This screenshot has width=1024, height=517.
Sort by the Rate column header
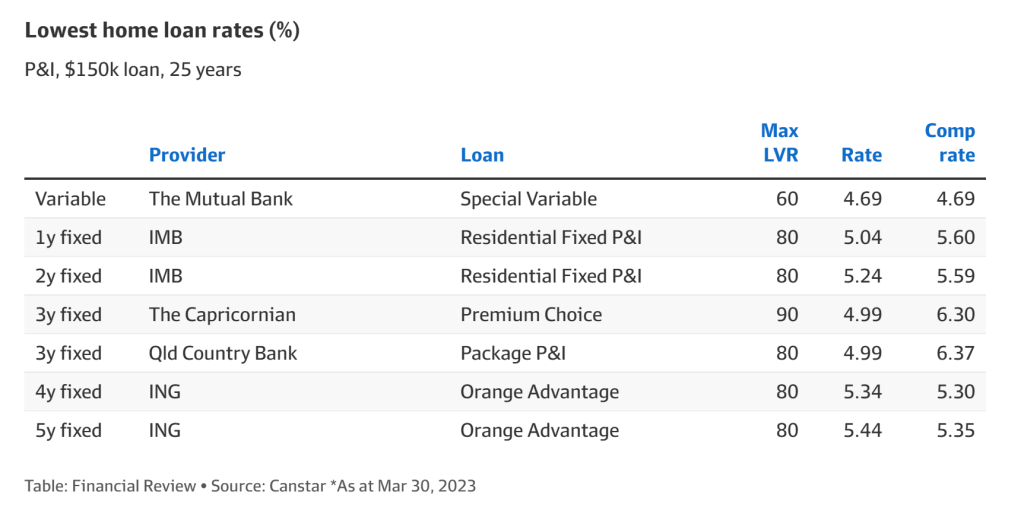[861, 155]
